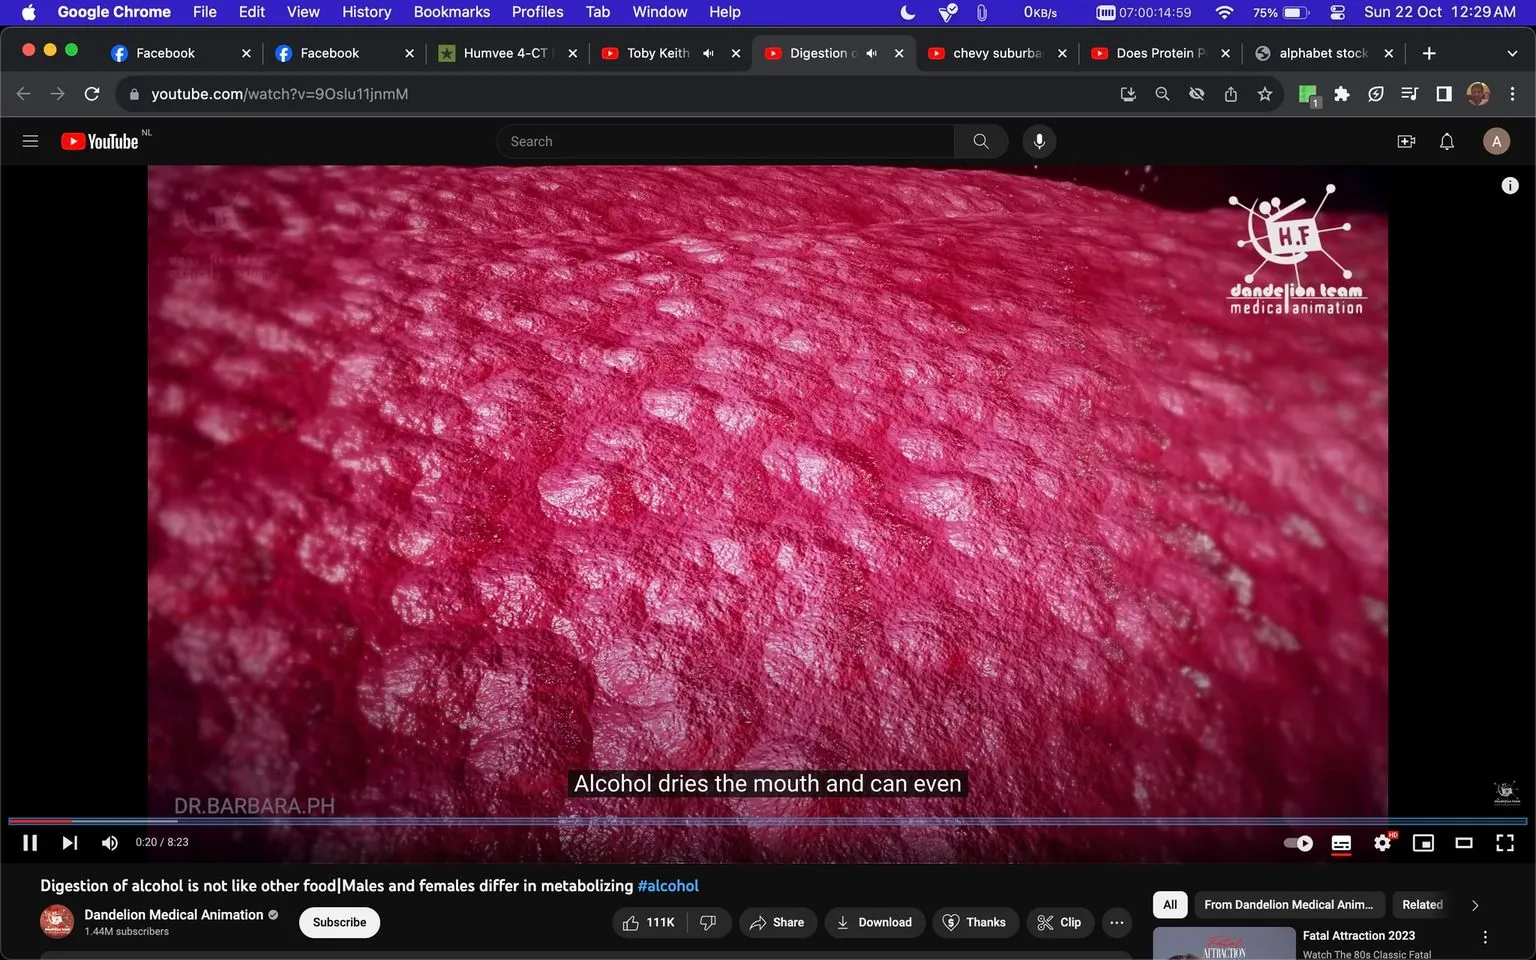Open Chrome's extensions puzzle icon
The height and width of the screenshot is (960, 1536).
[1341, 93]
